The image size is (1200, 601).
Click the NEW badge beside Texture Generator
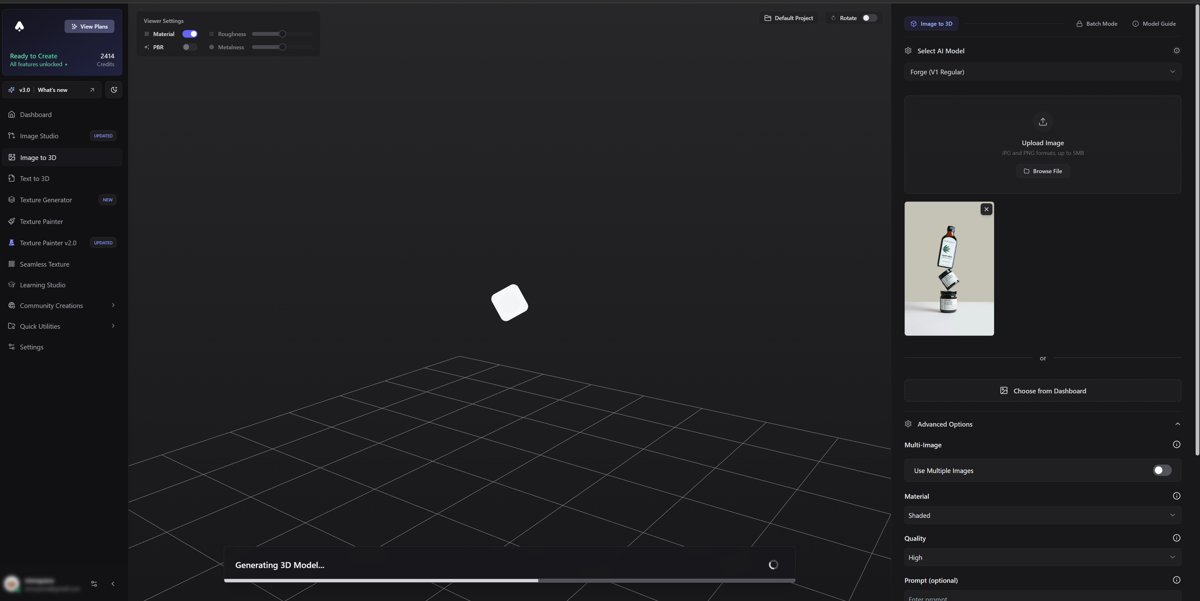tap(108, 200)
